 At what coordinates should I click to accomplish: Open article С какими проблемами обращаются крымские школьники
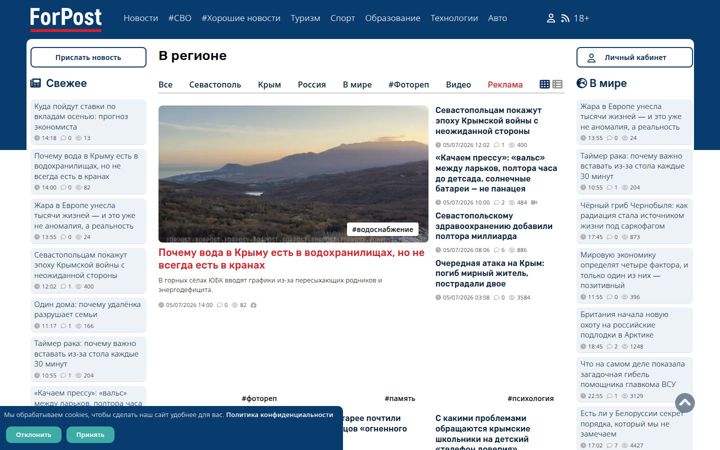(483, 433)
